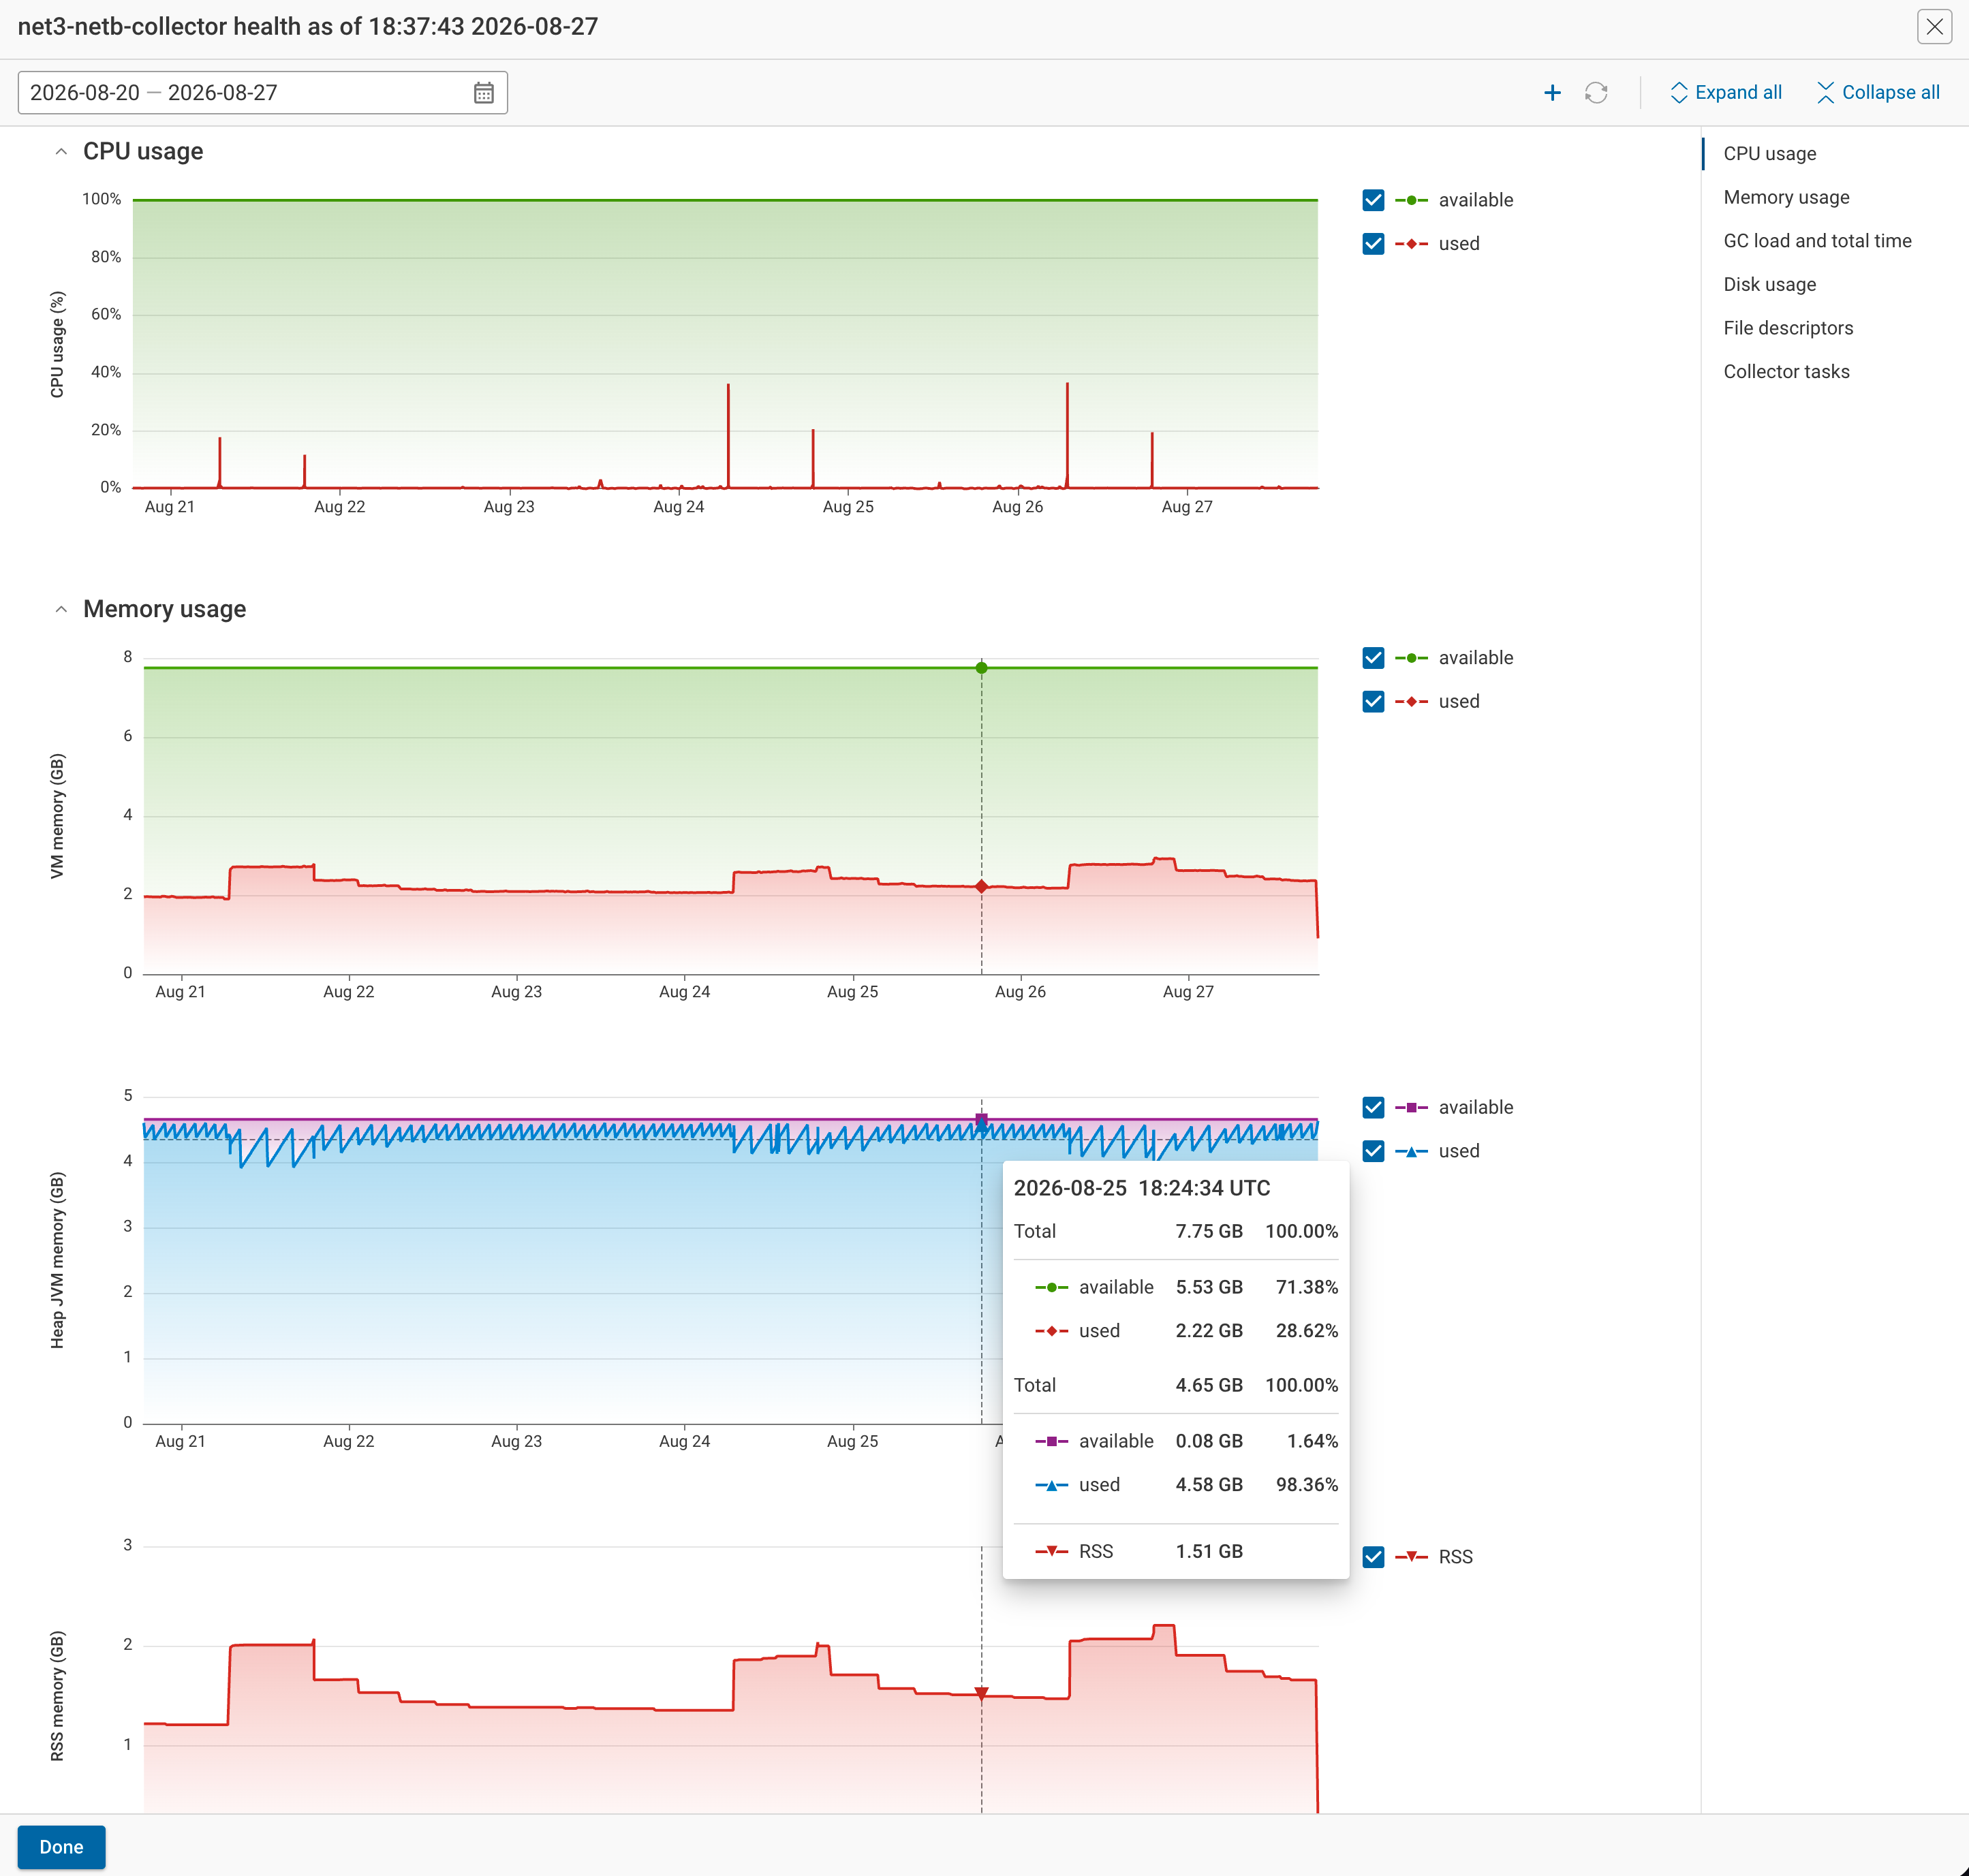Click the Collapse all label
This screenshot has width=1969, height=1876.
1890,93
